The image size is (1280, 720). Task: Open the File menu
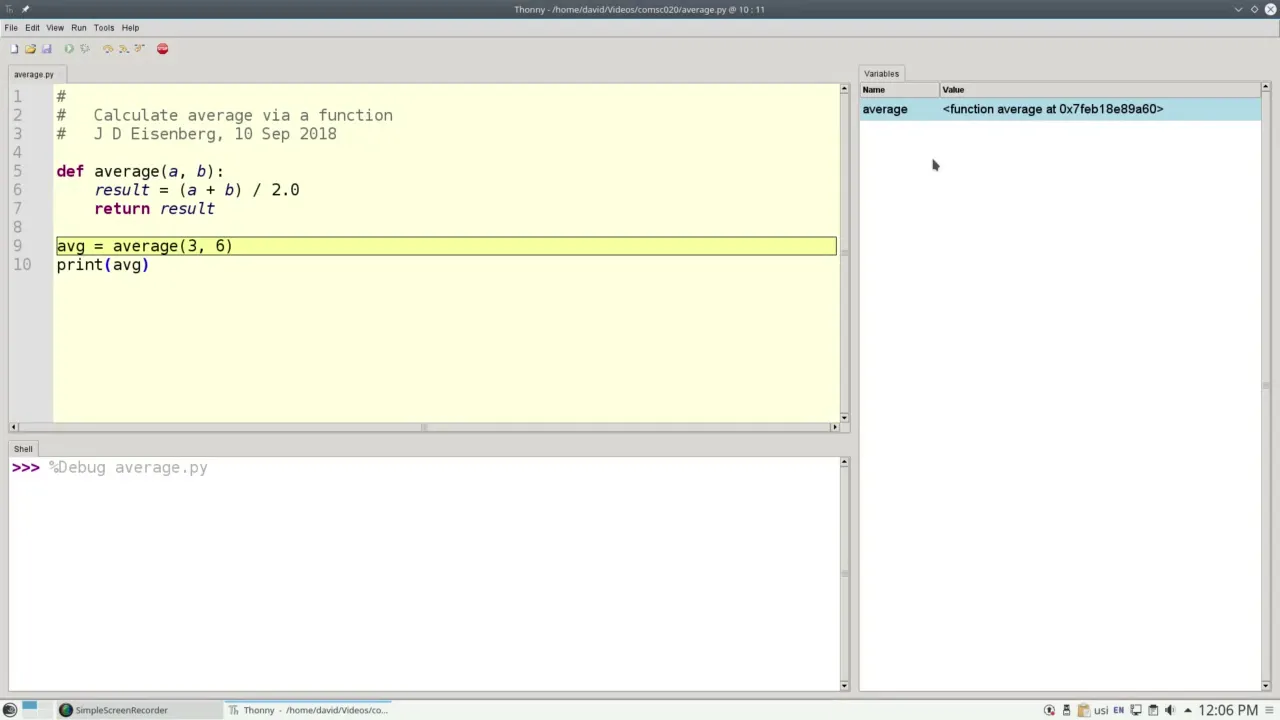11,28
